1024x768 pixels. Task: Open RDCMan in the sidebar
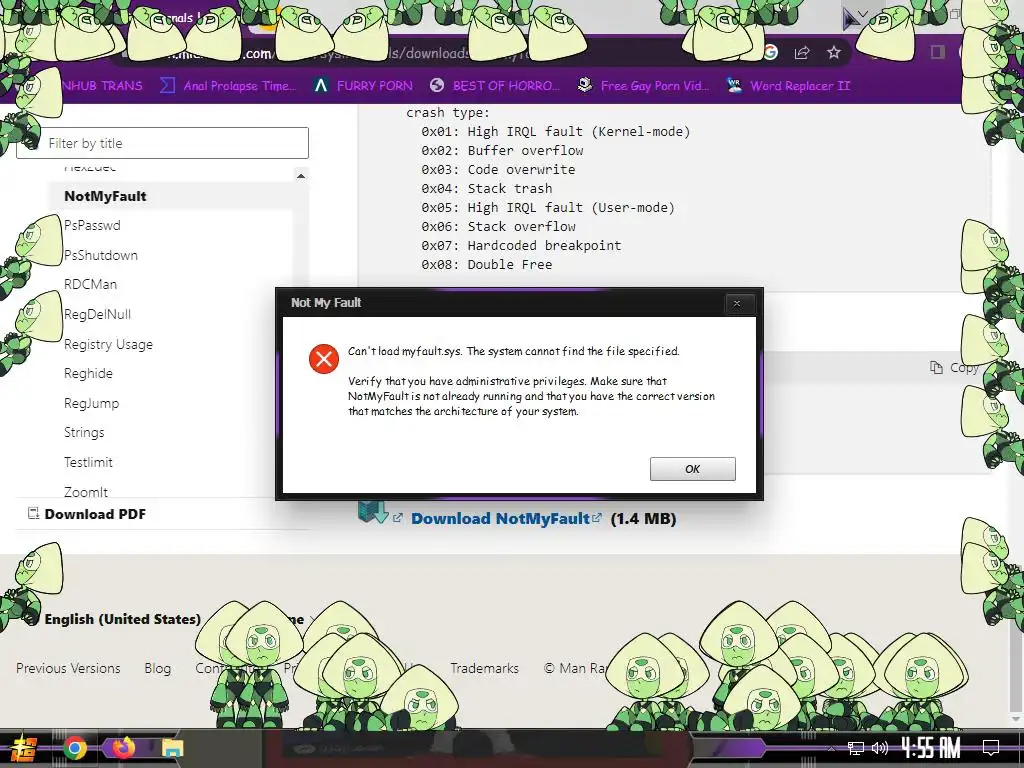(90, 284)
